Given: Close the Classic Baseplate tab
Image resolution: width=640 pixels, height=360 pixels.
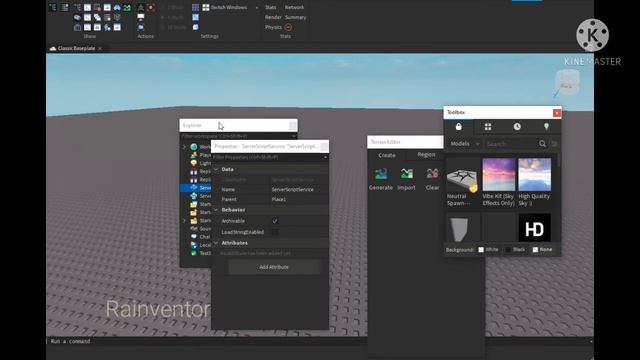Looking at the screenshot, I should click(100, 48).
